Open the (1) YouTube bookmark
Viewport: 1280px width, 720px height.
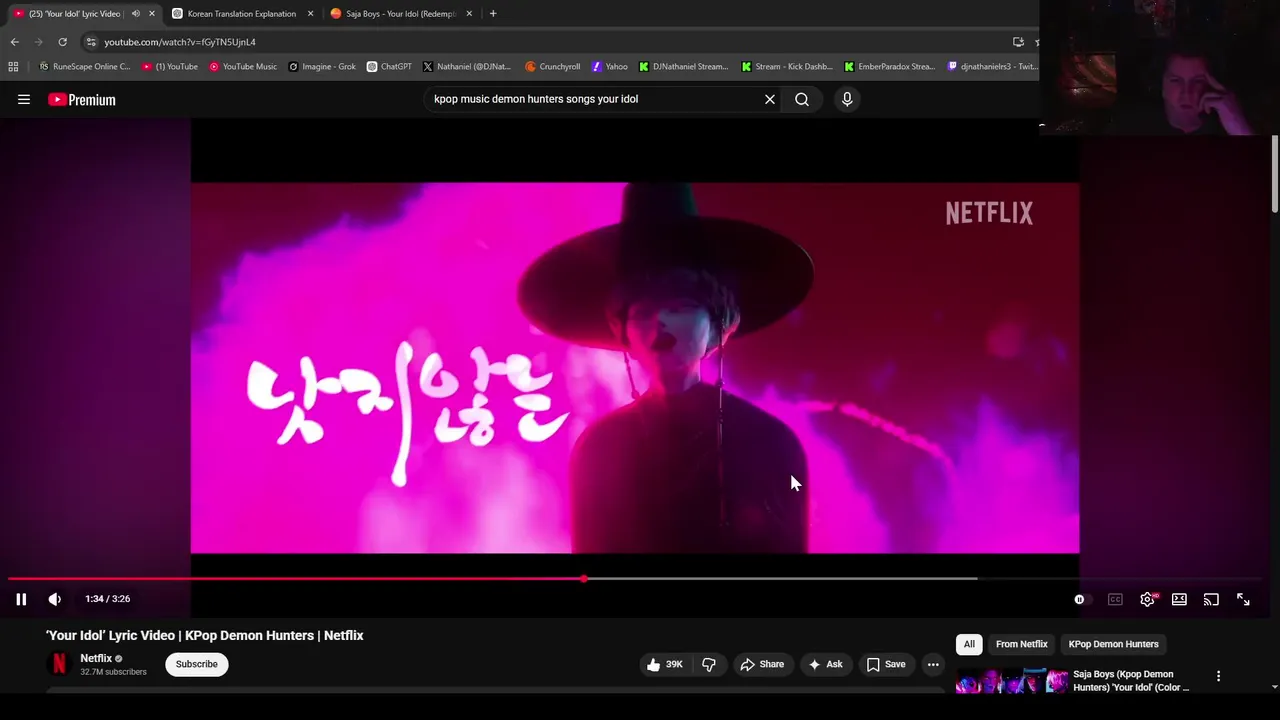tap(170, 67)
